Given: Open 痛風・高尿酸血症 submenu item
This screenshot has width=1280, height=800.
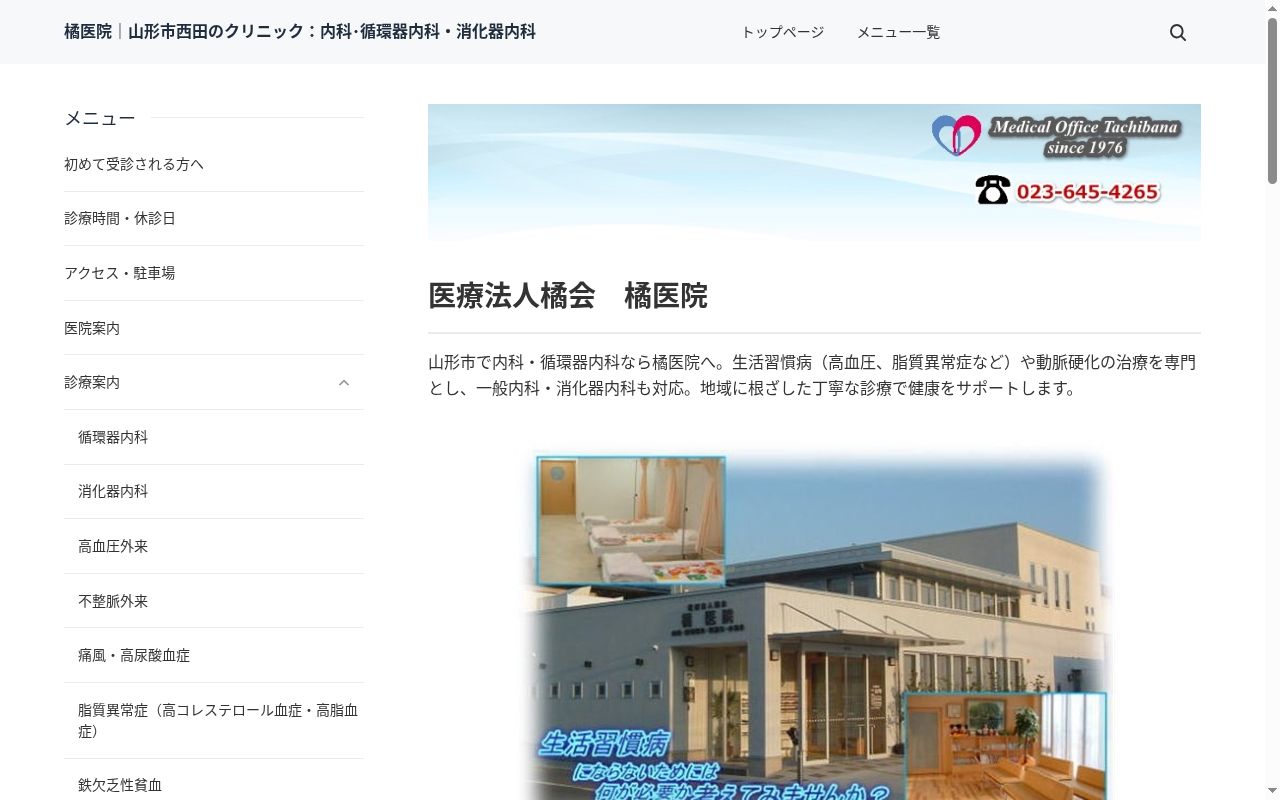Looking at the screenshot, I should [x=134, y=655].
